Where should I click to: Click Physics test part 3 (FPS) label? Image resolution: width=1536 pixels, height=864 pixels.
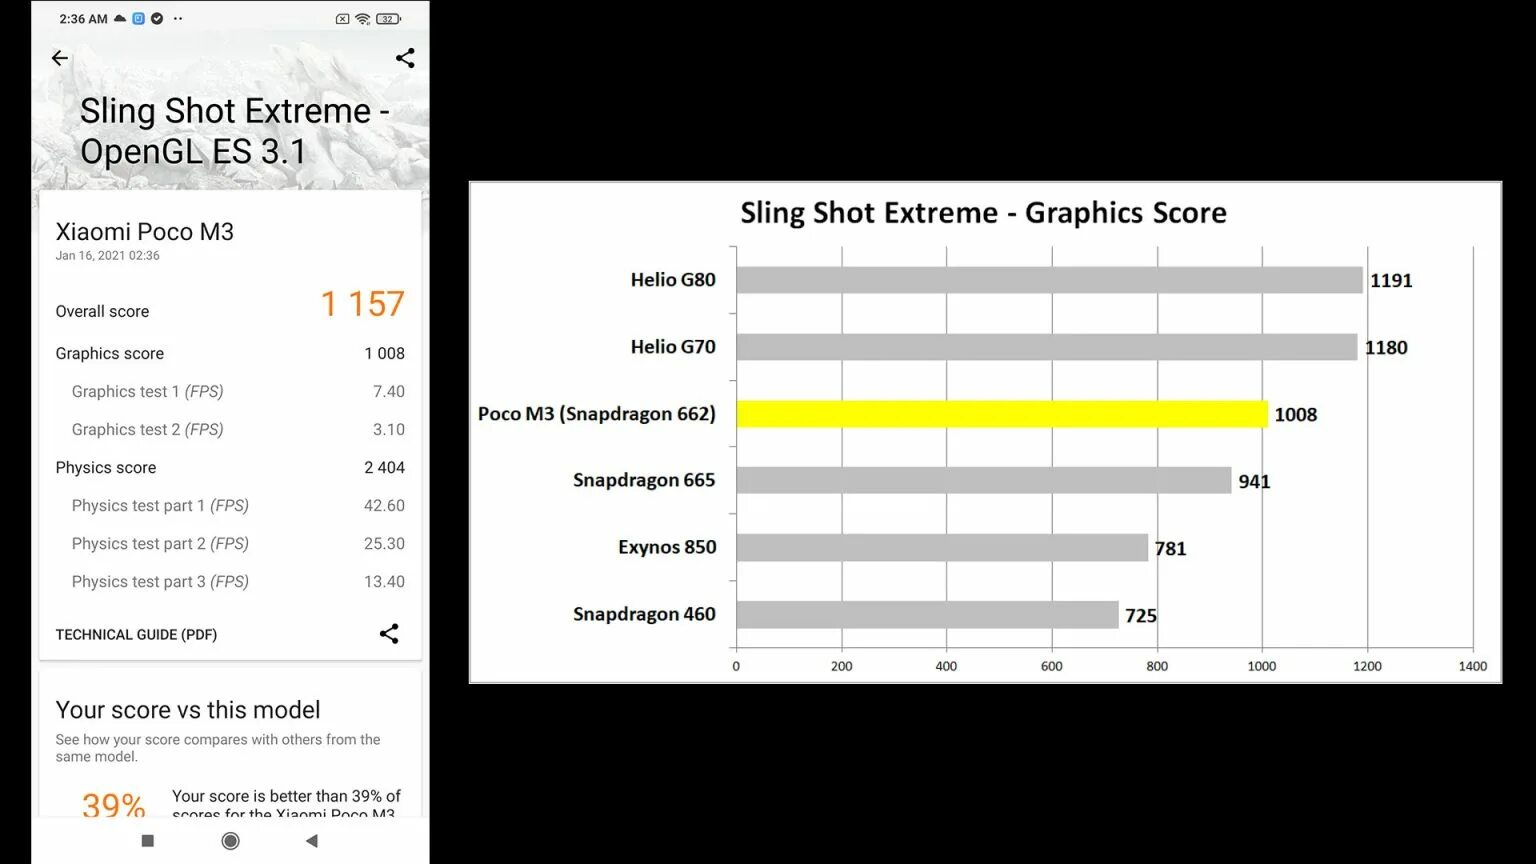[160, 582]
